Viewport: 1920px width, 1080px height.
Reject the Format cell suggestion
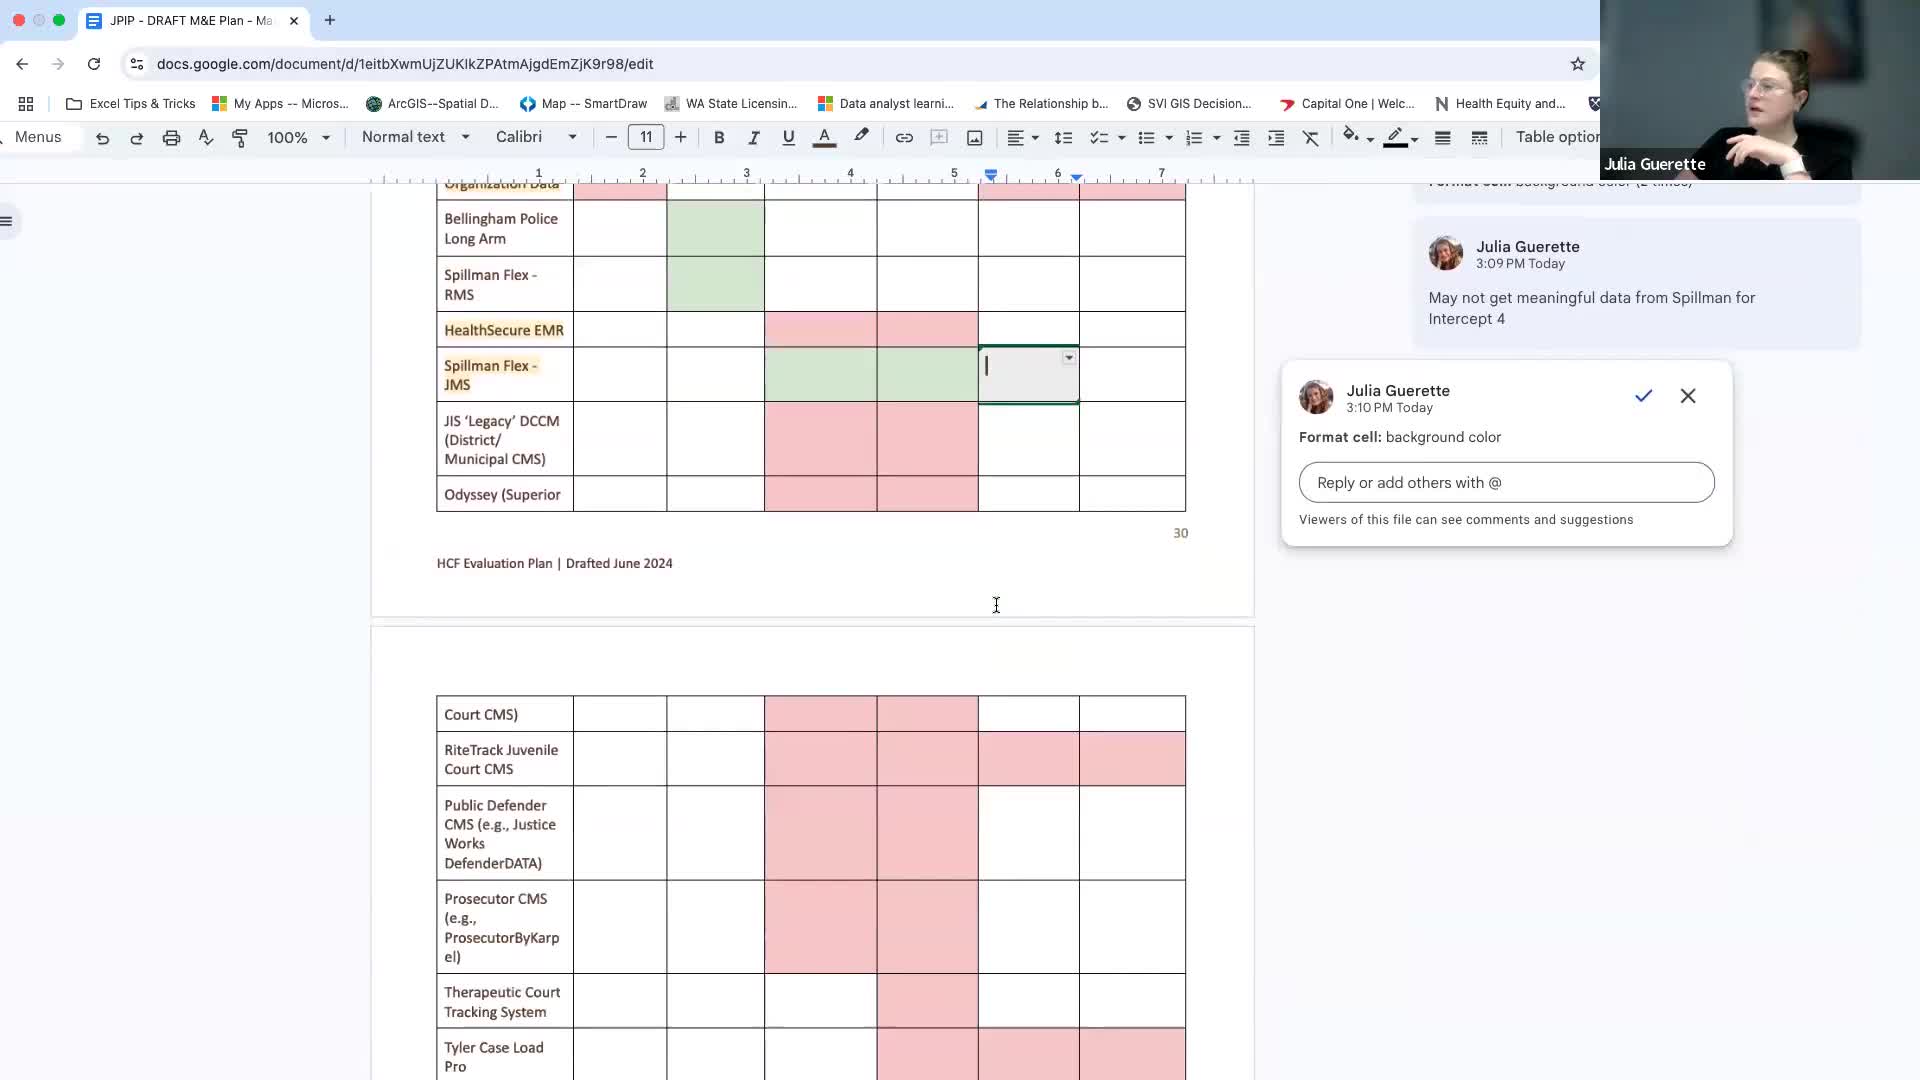pyautogui.click(x=1688, y=396)
